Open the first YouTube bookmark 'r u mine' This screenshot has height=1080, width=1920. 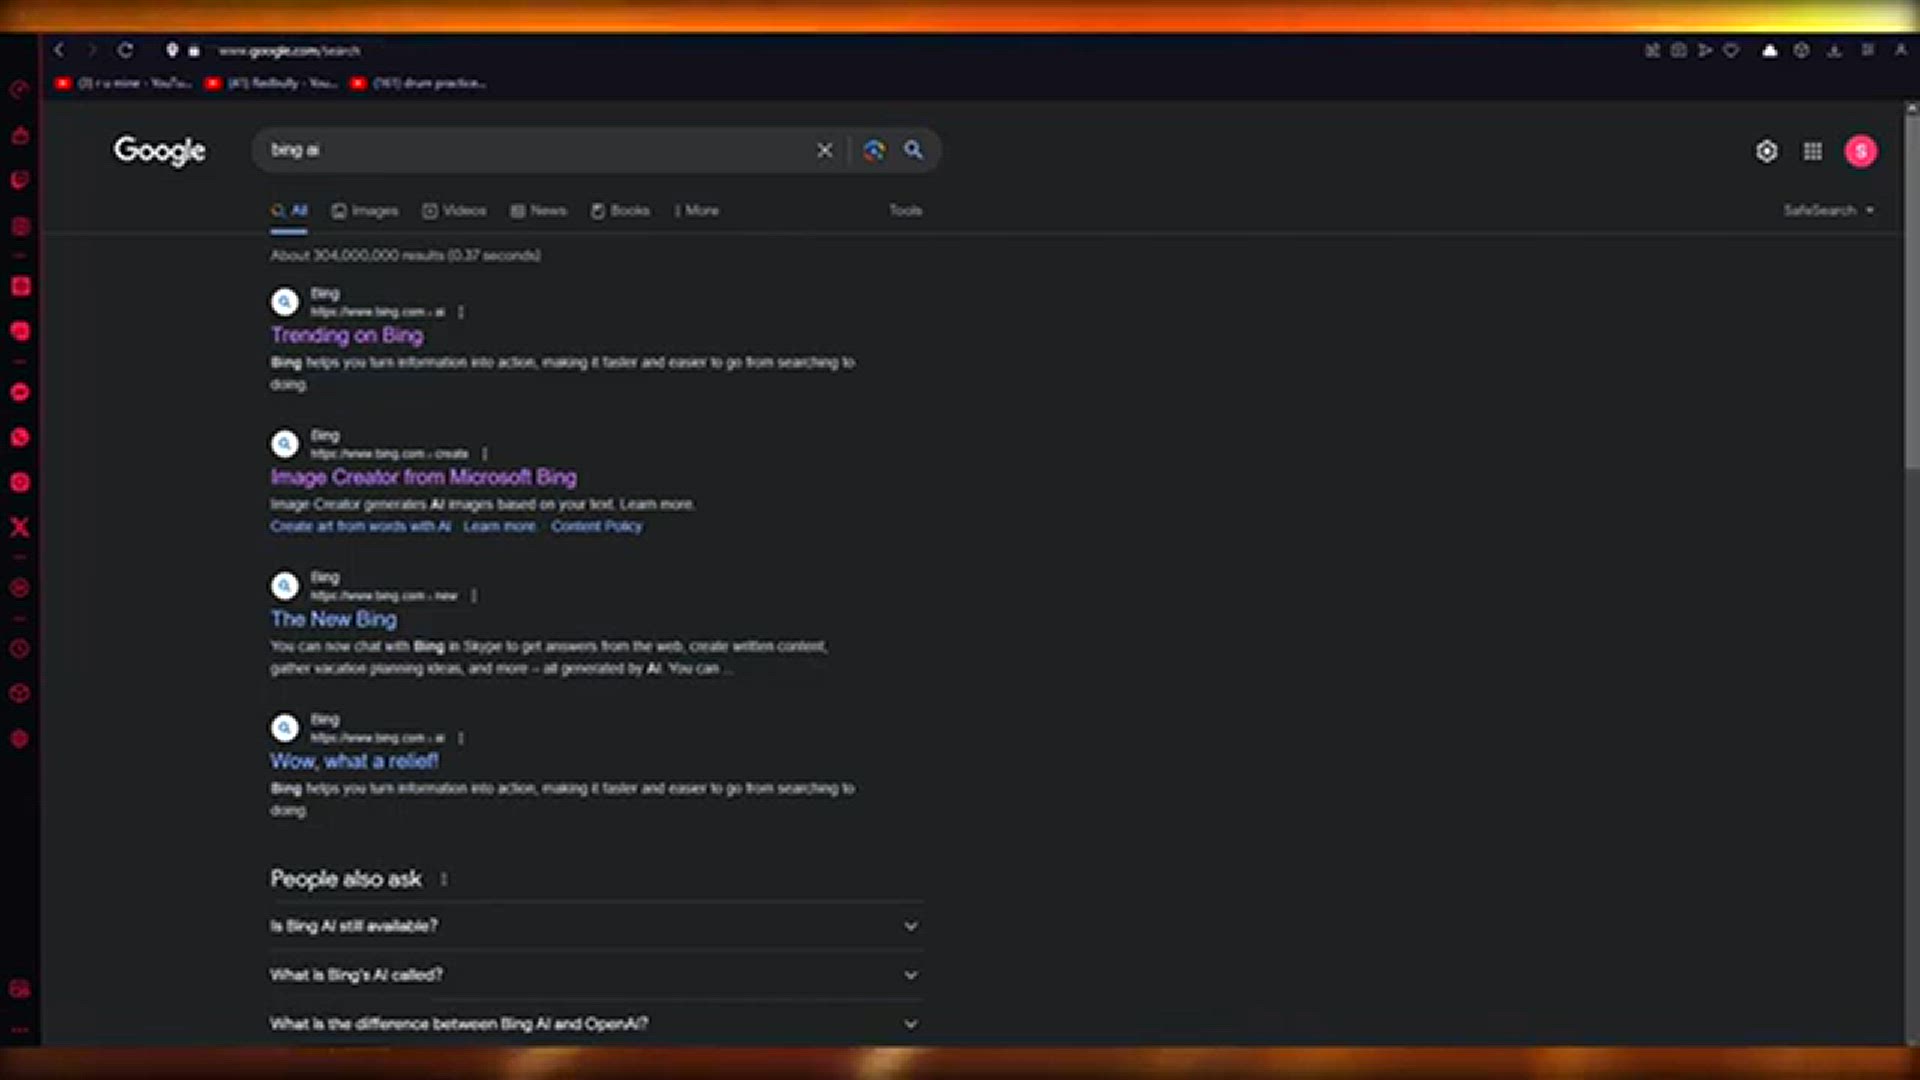[124, 83]
